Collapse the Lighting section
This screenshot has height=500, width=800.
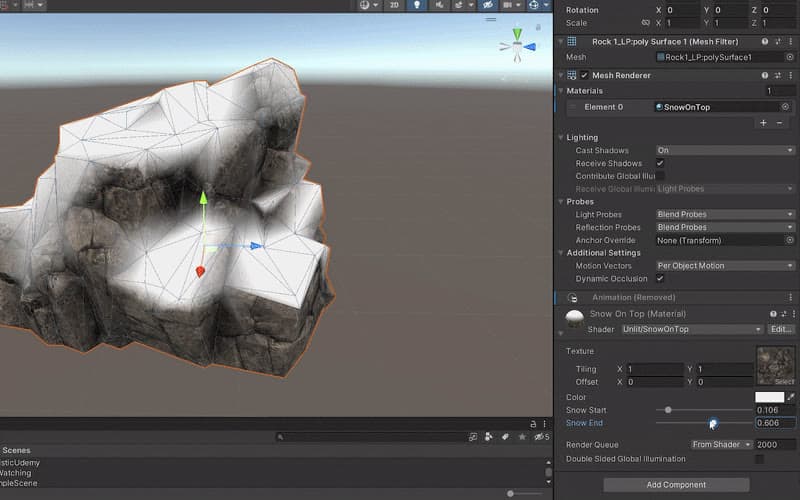561,138
